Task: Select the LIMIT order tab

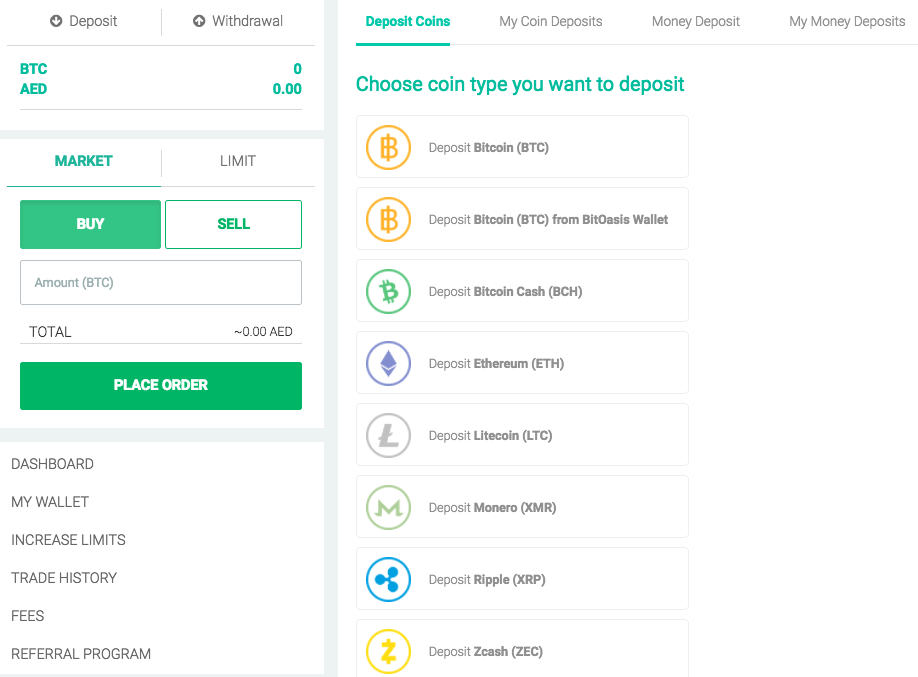Action: [x=238, y=161]
